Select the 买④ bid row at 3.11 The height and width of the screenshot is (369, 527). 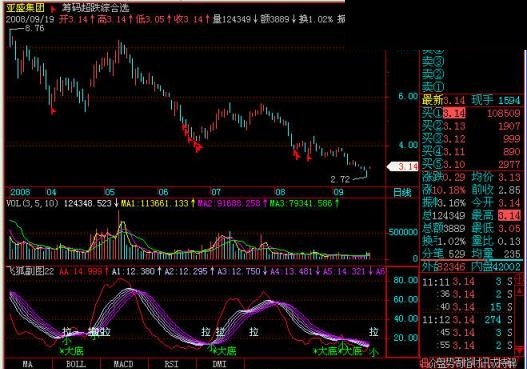pyautogui.click(x=471, y=152)
